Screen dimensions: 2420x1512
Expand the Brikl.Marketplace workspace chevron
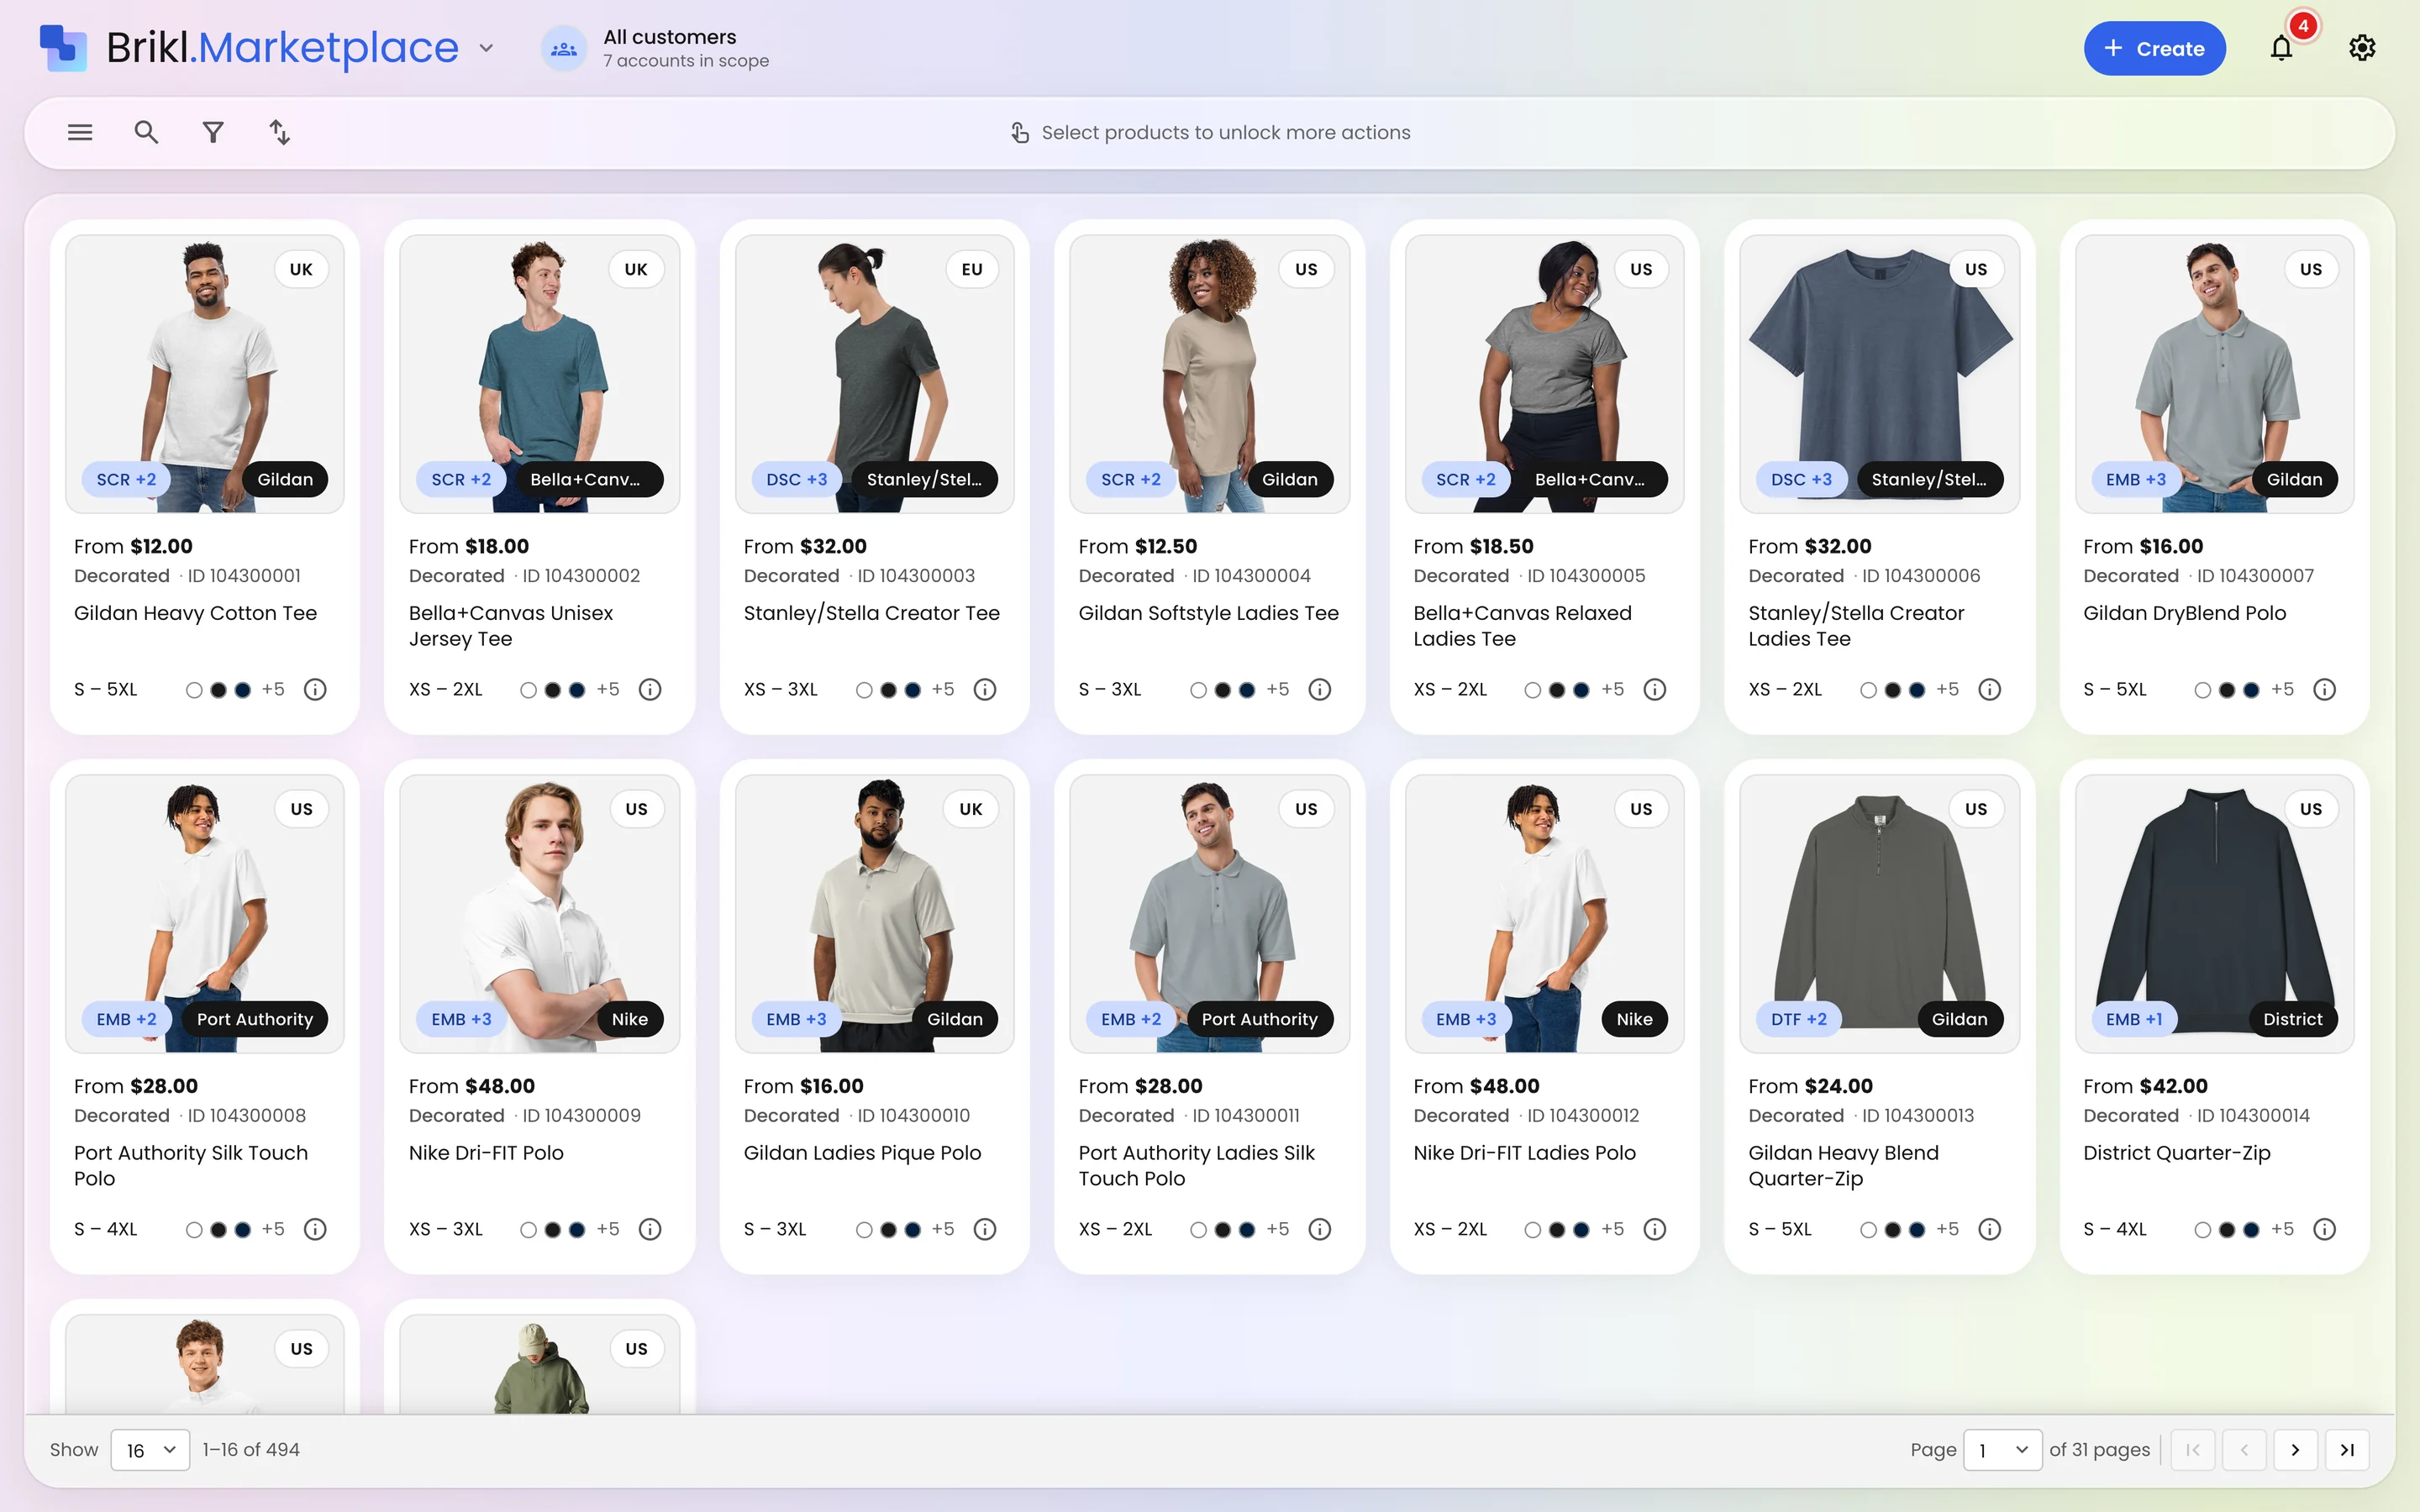(486, 48)
